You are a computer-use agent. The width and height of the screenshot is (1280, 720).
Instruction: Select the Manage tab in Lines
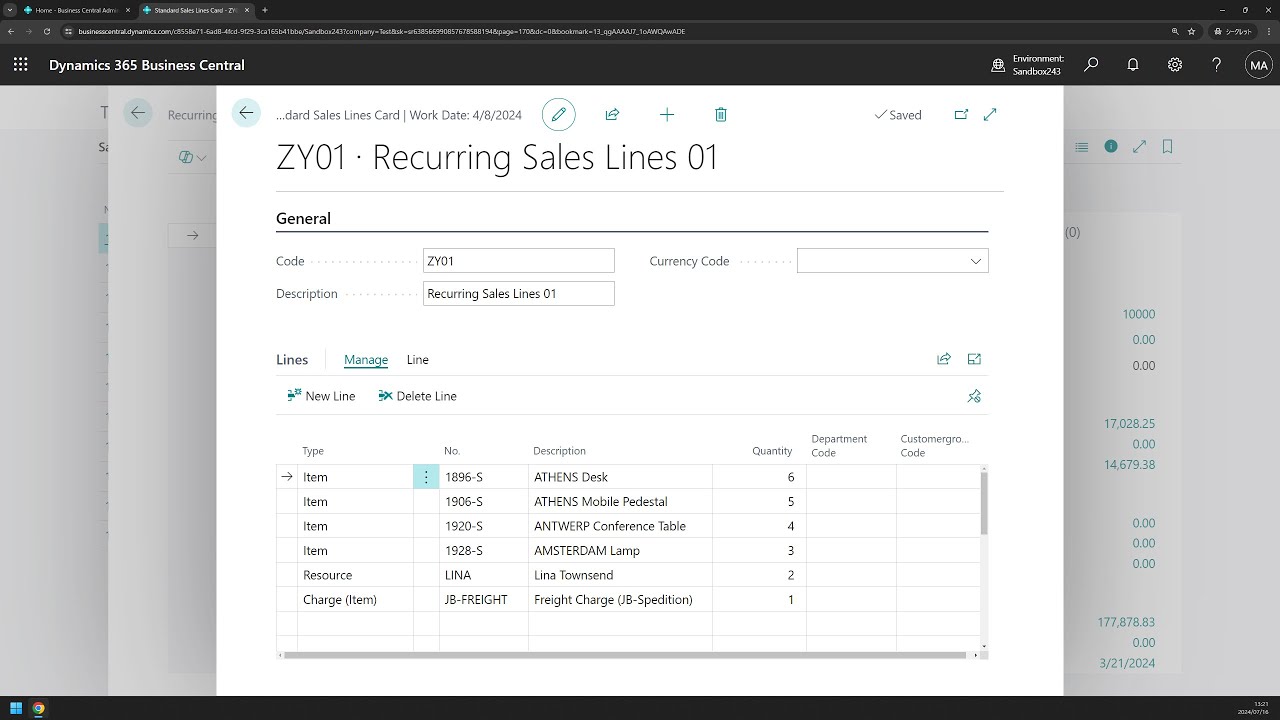(366, 360)
